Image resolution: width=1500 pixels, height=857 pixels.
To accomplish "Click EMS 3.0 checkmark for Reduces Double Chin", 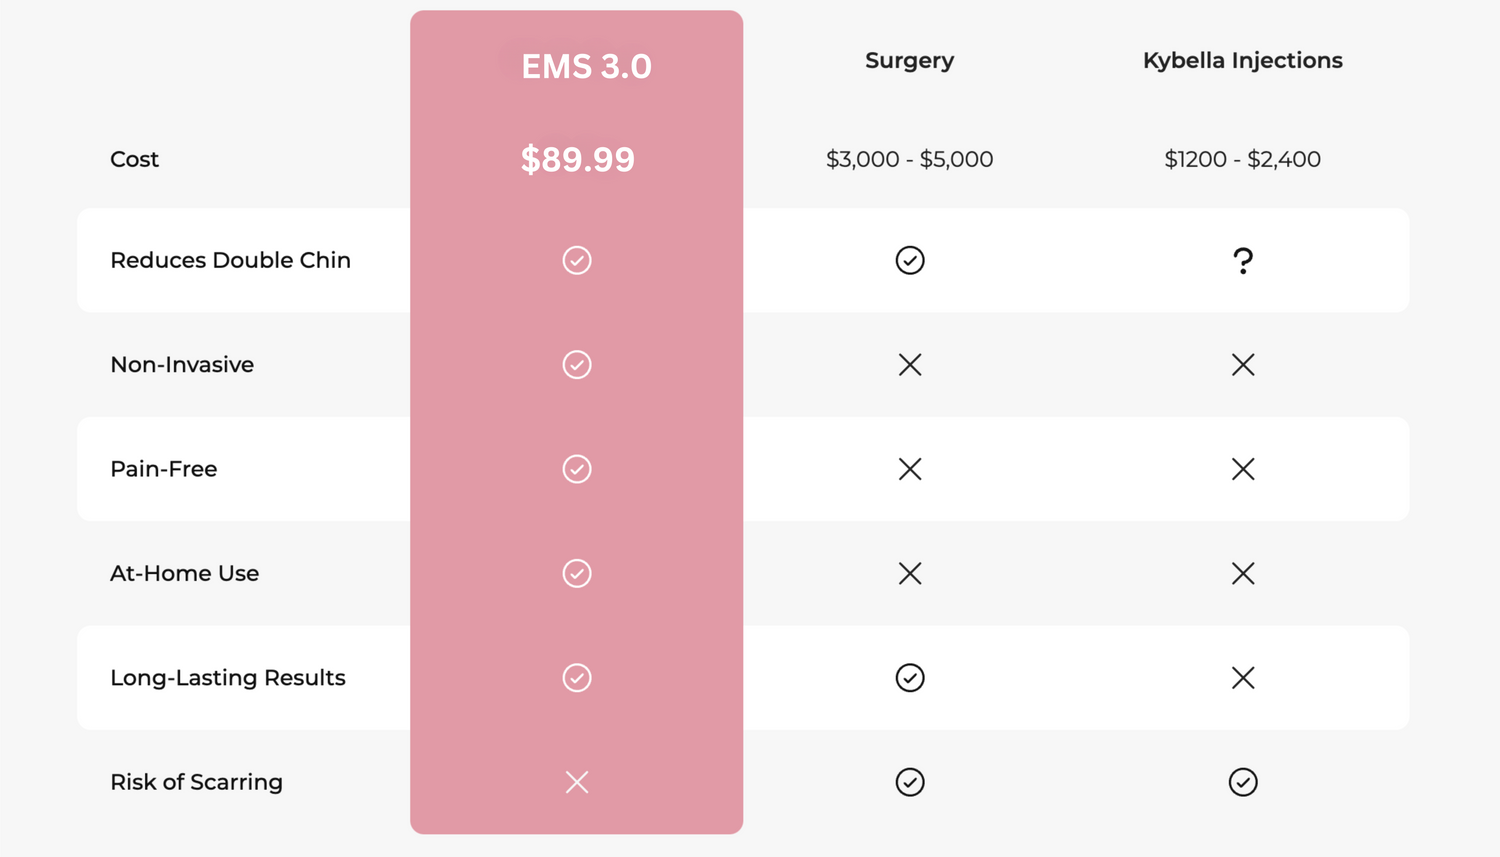I will click(x=577, y=260).
